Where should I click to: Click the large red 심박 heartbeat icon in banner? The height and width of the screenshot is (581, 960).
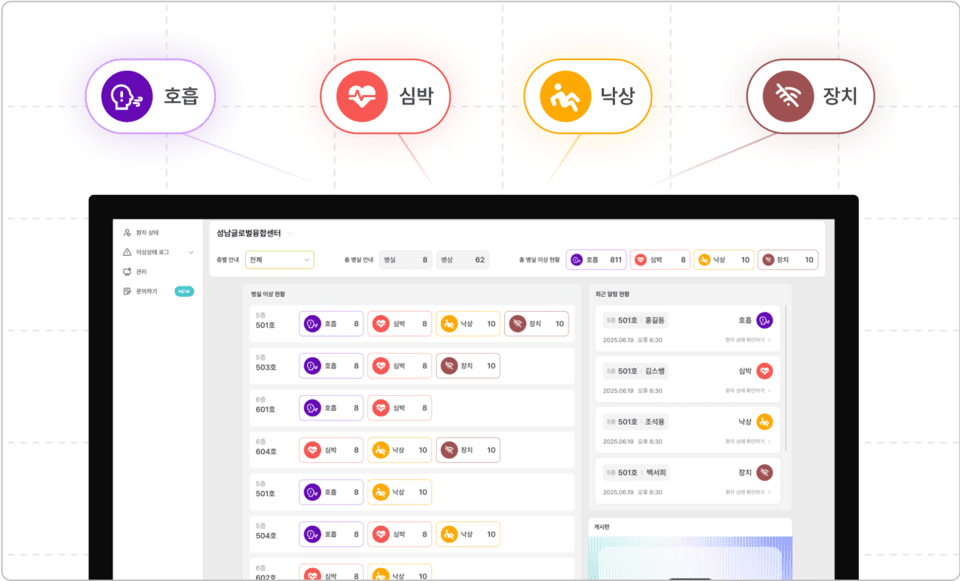pyautogui.click(x=362, y=96)
